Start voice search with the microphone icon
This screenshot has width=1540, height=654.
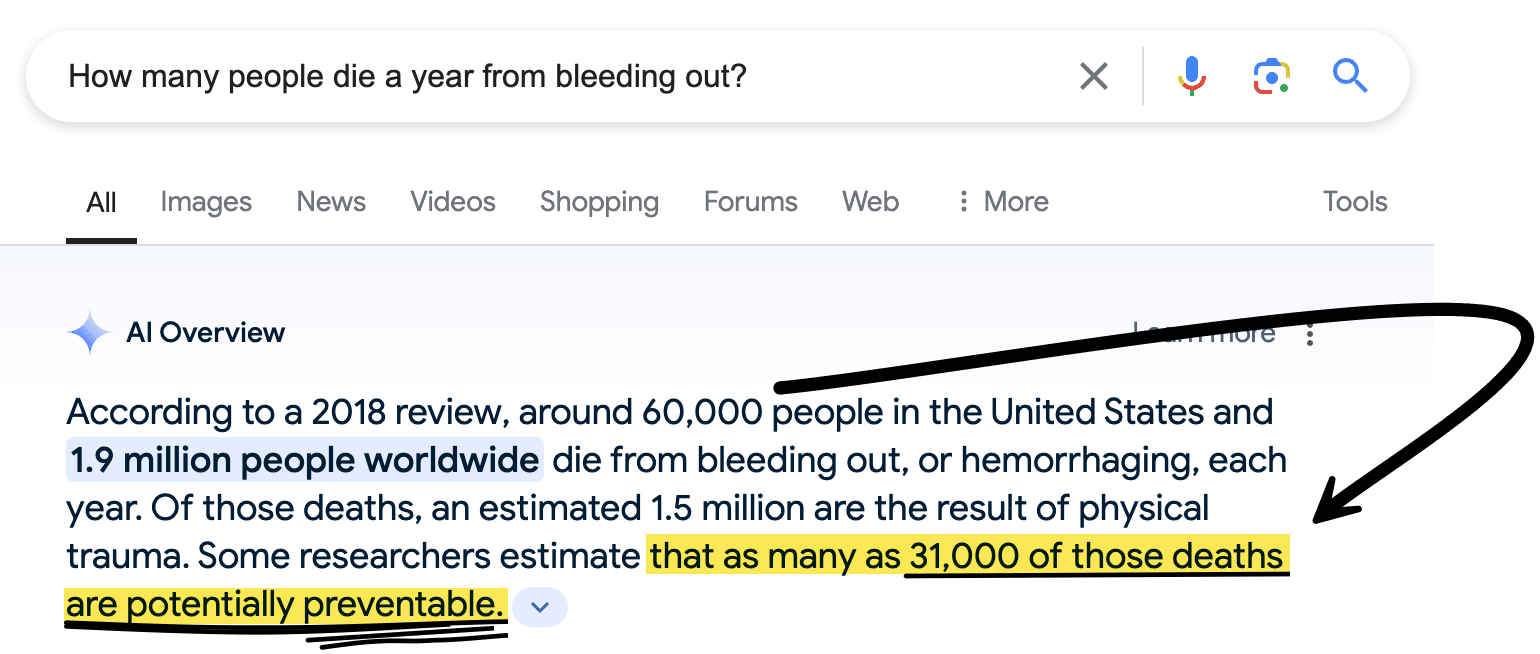click(1191, 76)
